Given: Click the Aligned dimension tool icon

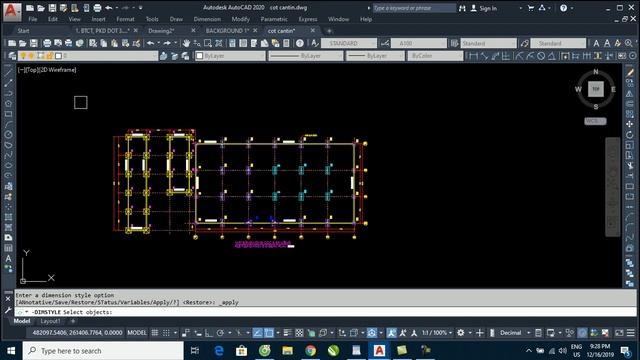Looking at the screenshot, I should [x=484, y=56].
